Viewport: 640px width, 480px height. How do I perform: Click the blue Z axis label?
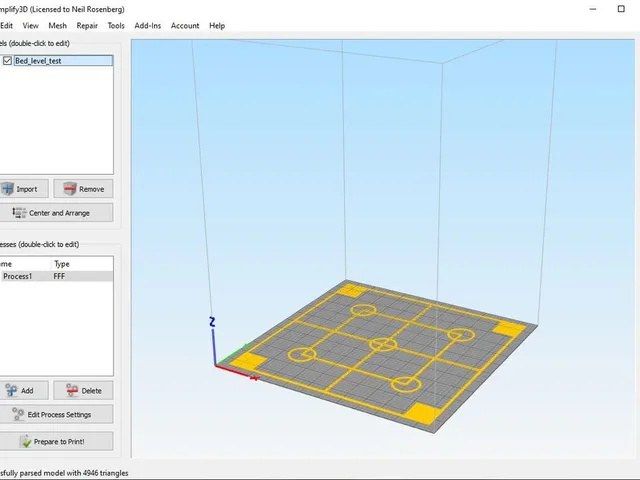[x=212, y=322]
